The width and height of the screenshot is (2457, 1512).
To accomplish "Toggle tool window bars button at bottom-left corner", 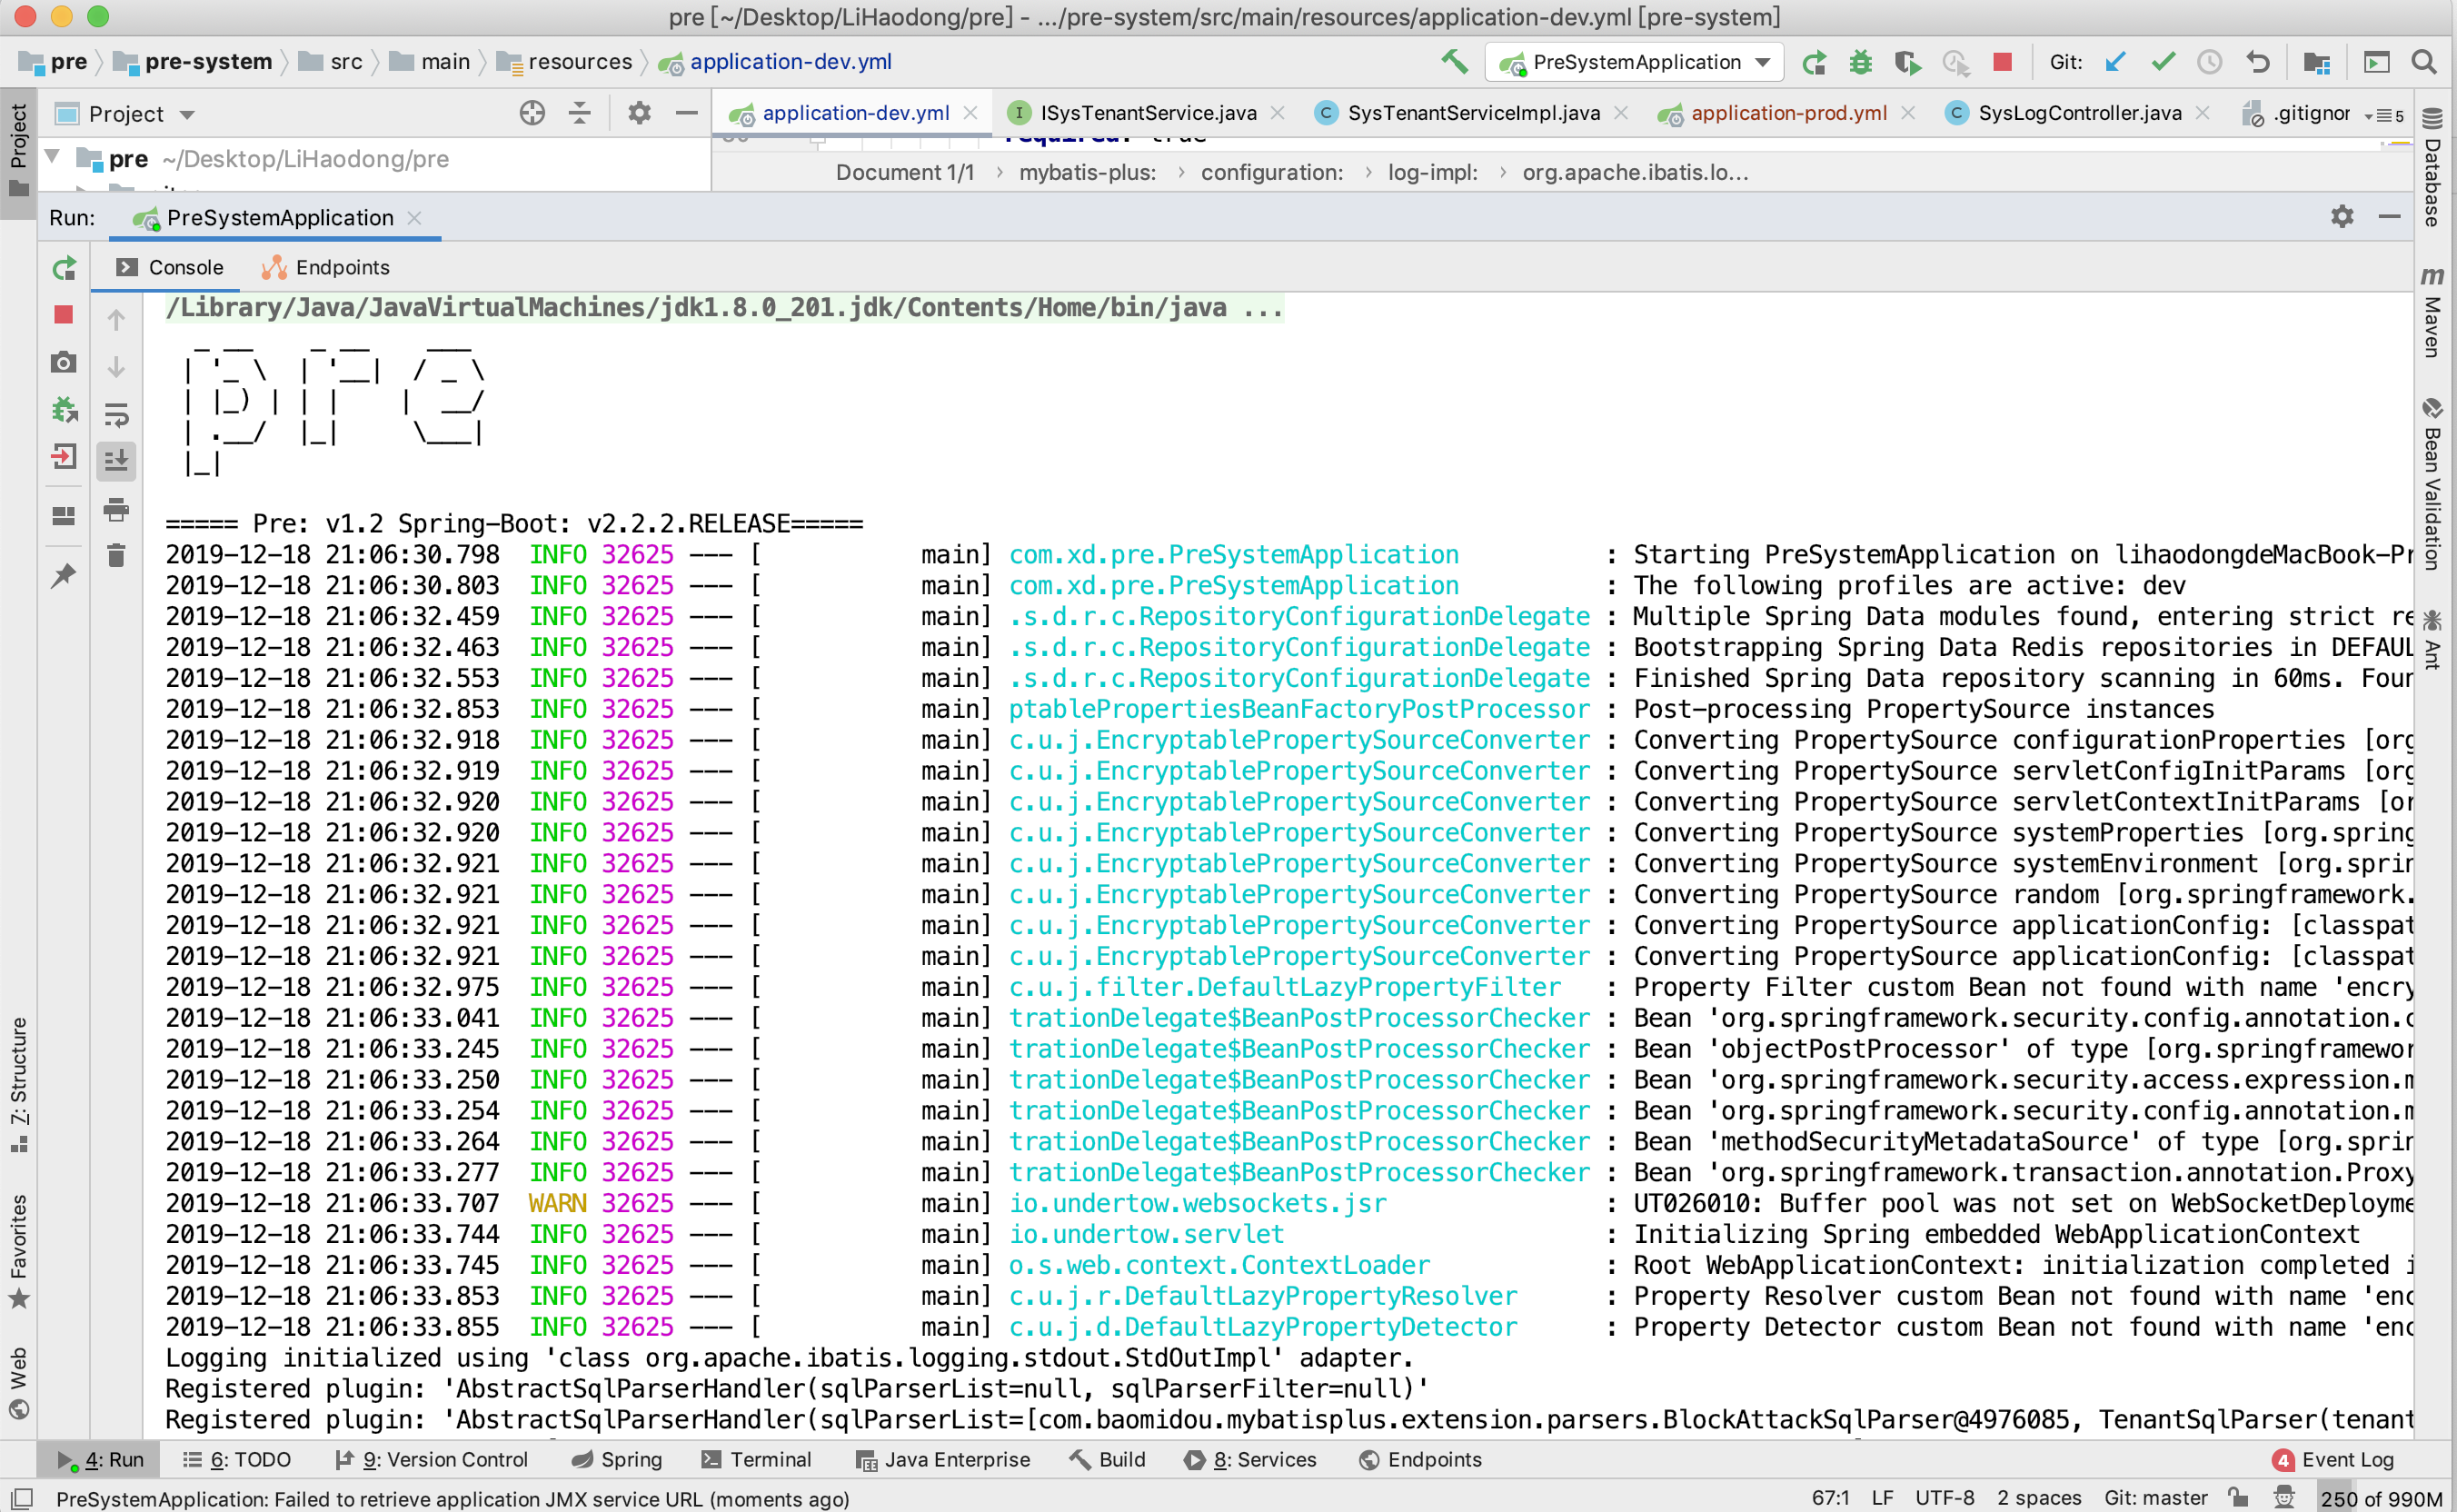I will pyautogui.click(x=20, y=1498).
